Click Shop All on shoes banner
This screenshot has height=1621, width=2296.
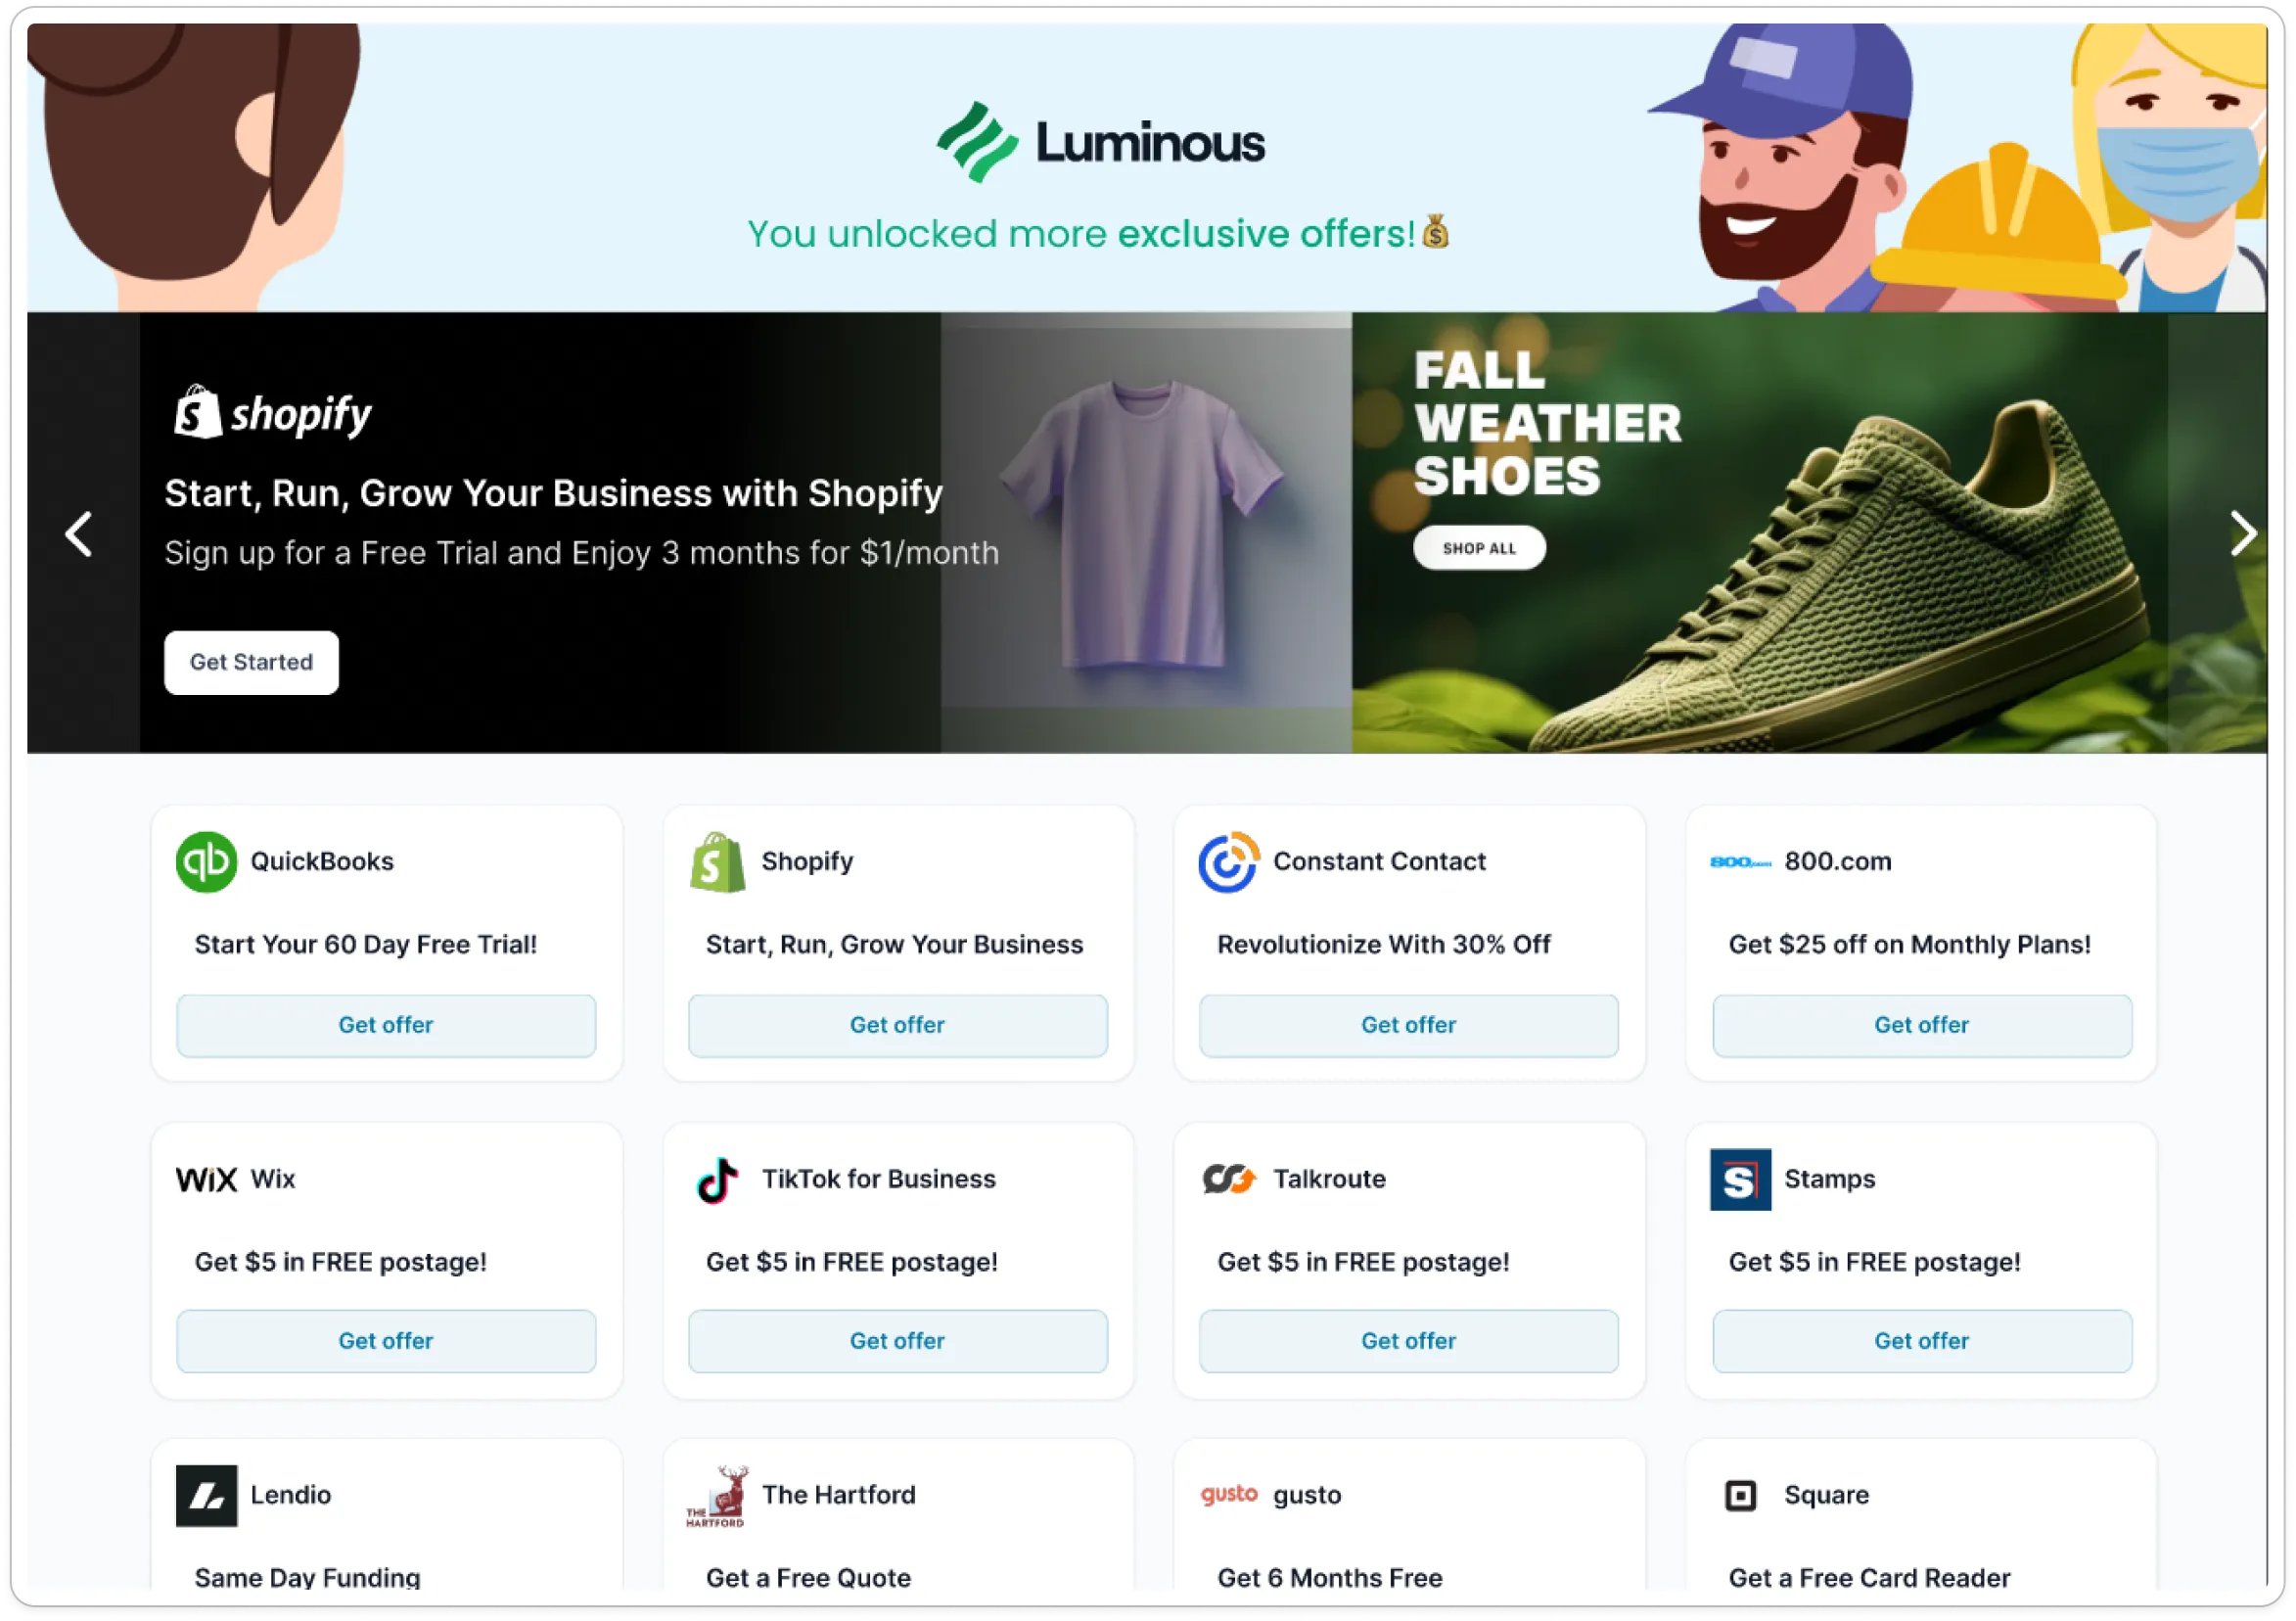click(x=1479, y=548)
